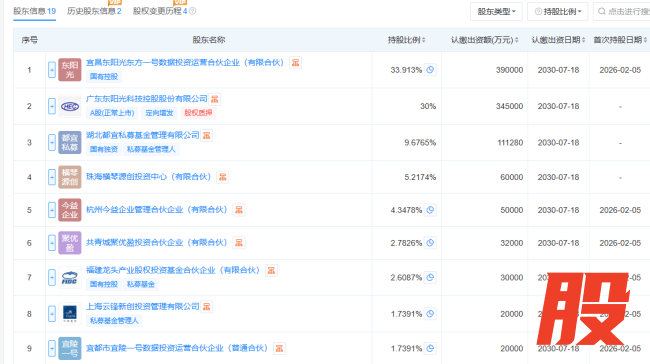This screenshot has height=364, width=650.
Task: Open equity structure icon for 珠海横琴源创投资中心
Action: (223, 177)
